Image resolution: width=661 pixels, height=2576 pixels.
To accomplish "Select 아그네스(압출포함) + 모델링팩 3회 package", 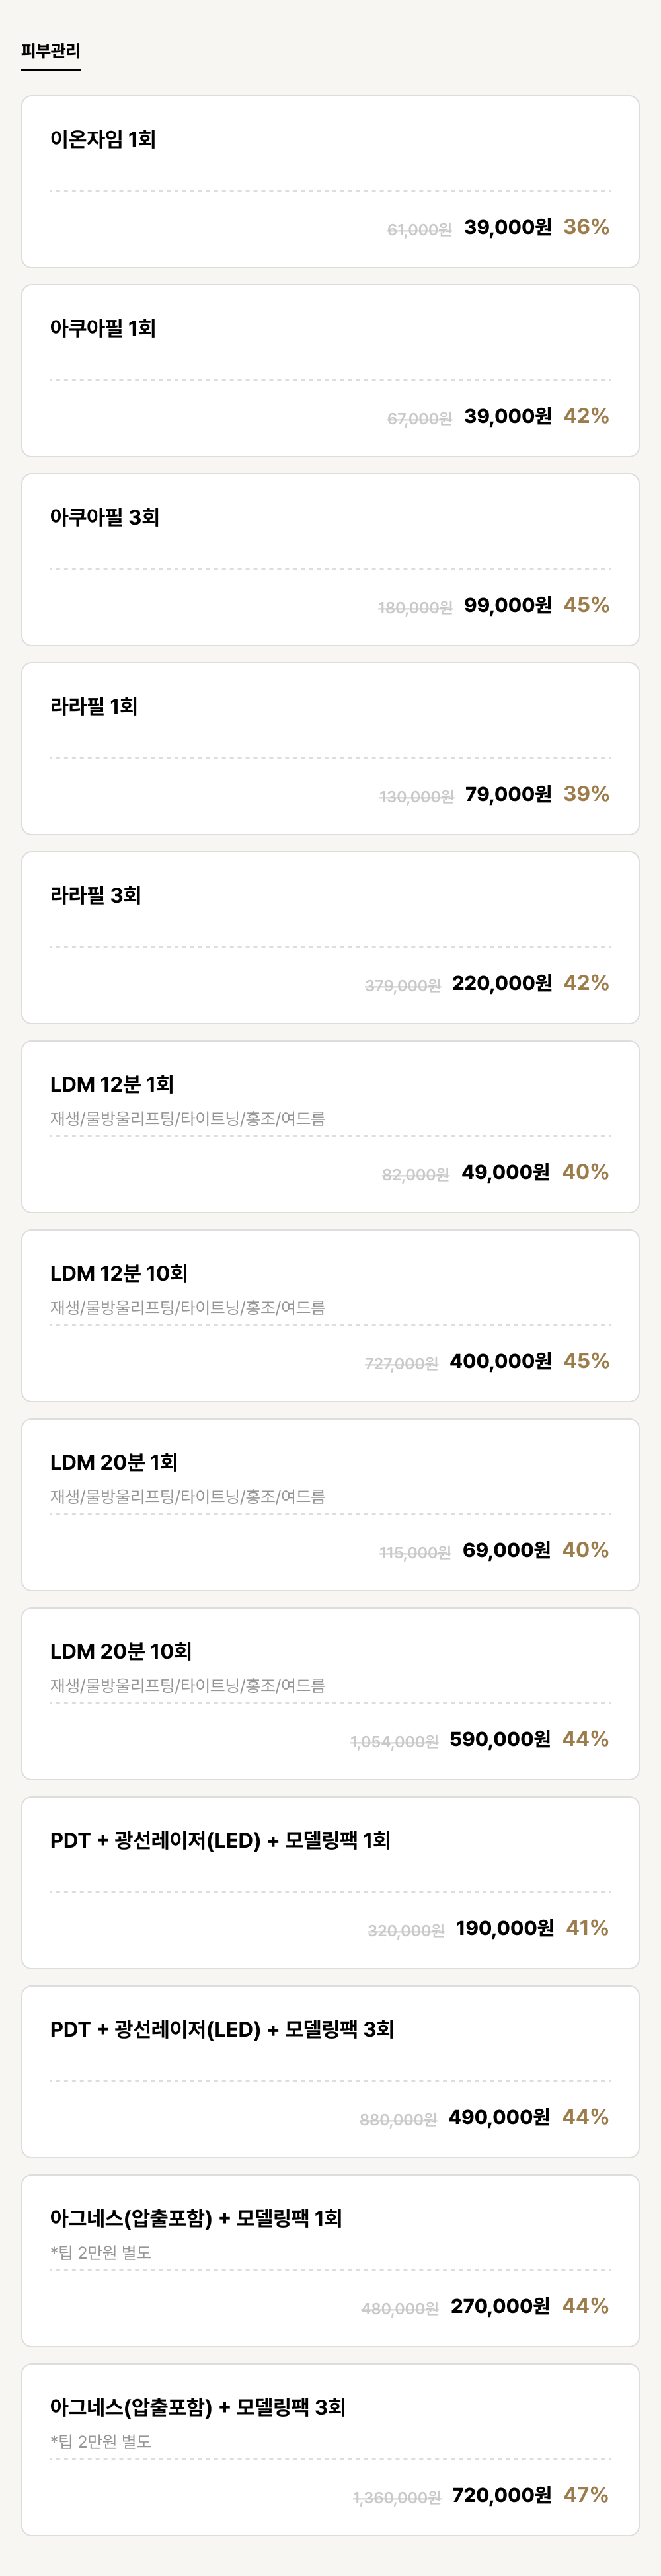I will (330, 2450).
